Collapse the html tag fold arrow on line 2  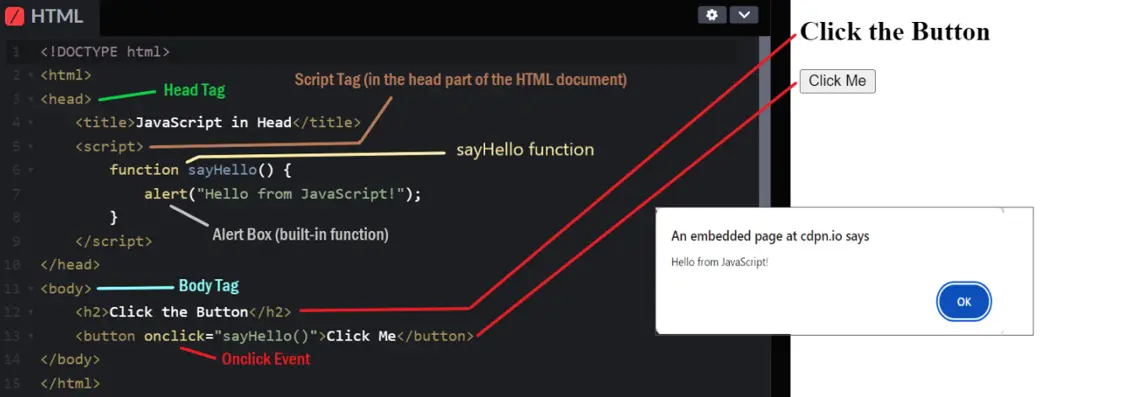30,75
